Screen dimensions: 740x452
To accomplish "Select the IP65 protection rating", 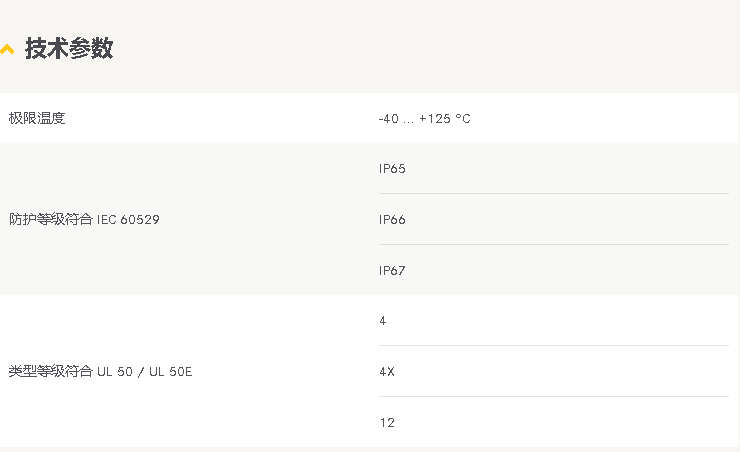I will (x=392, y=169).
